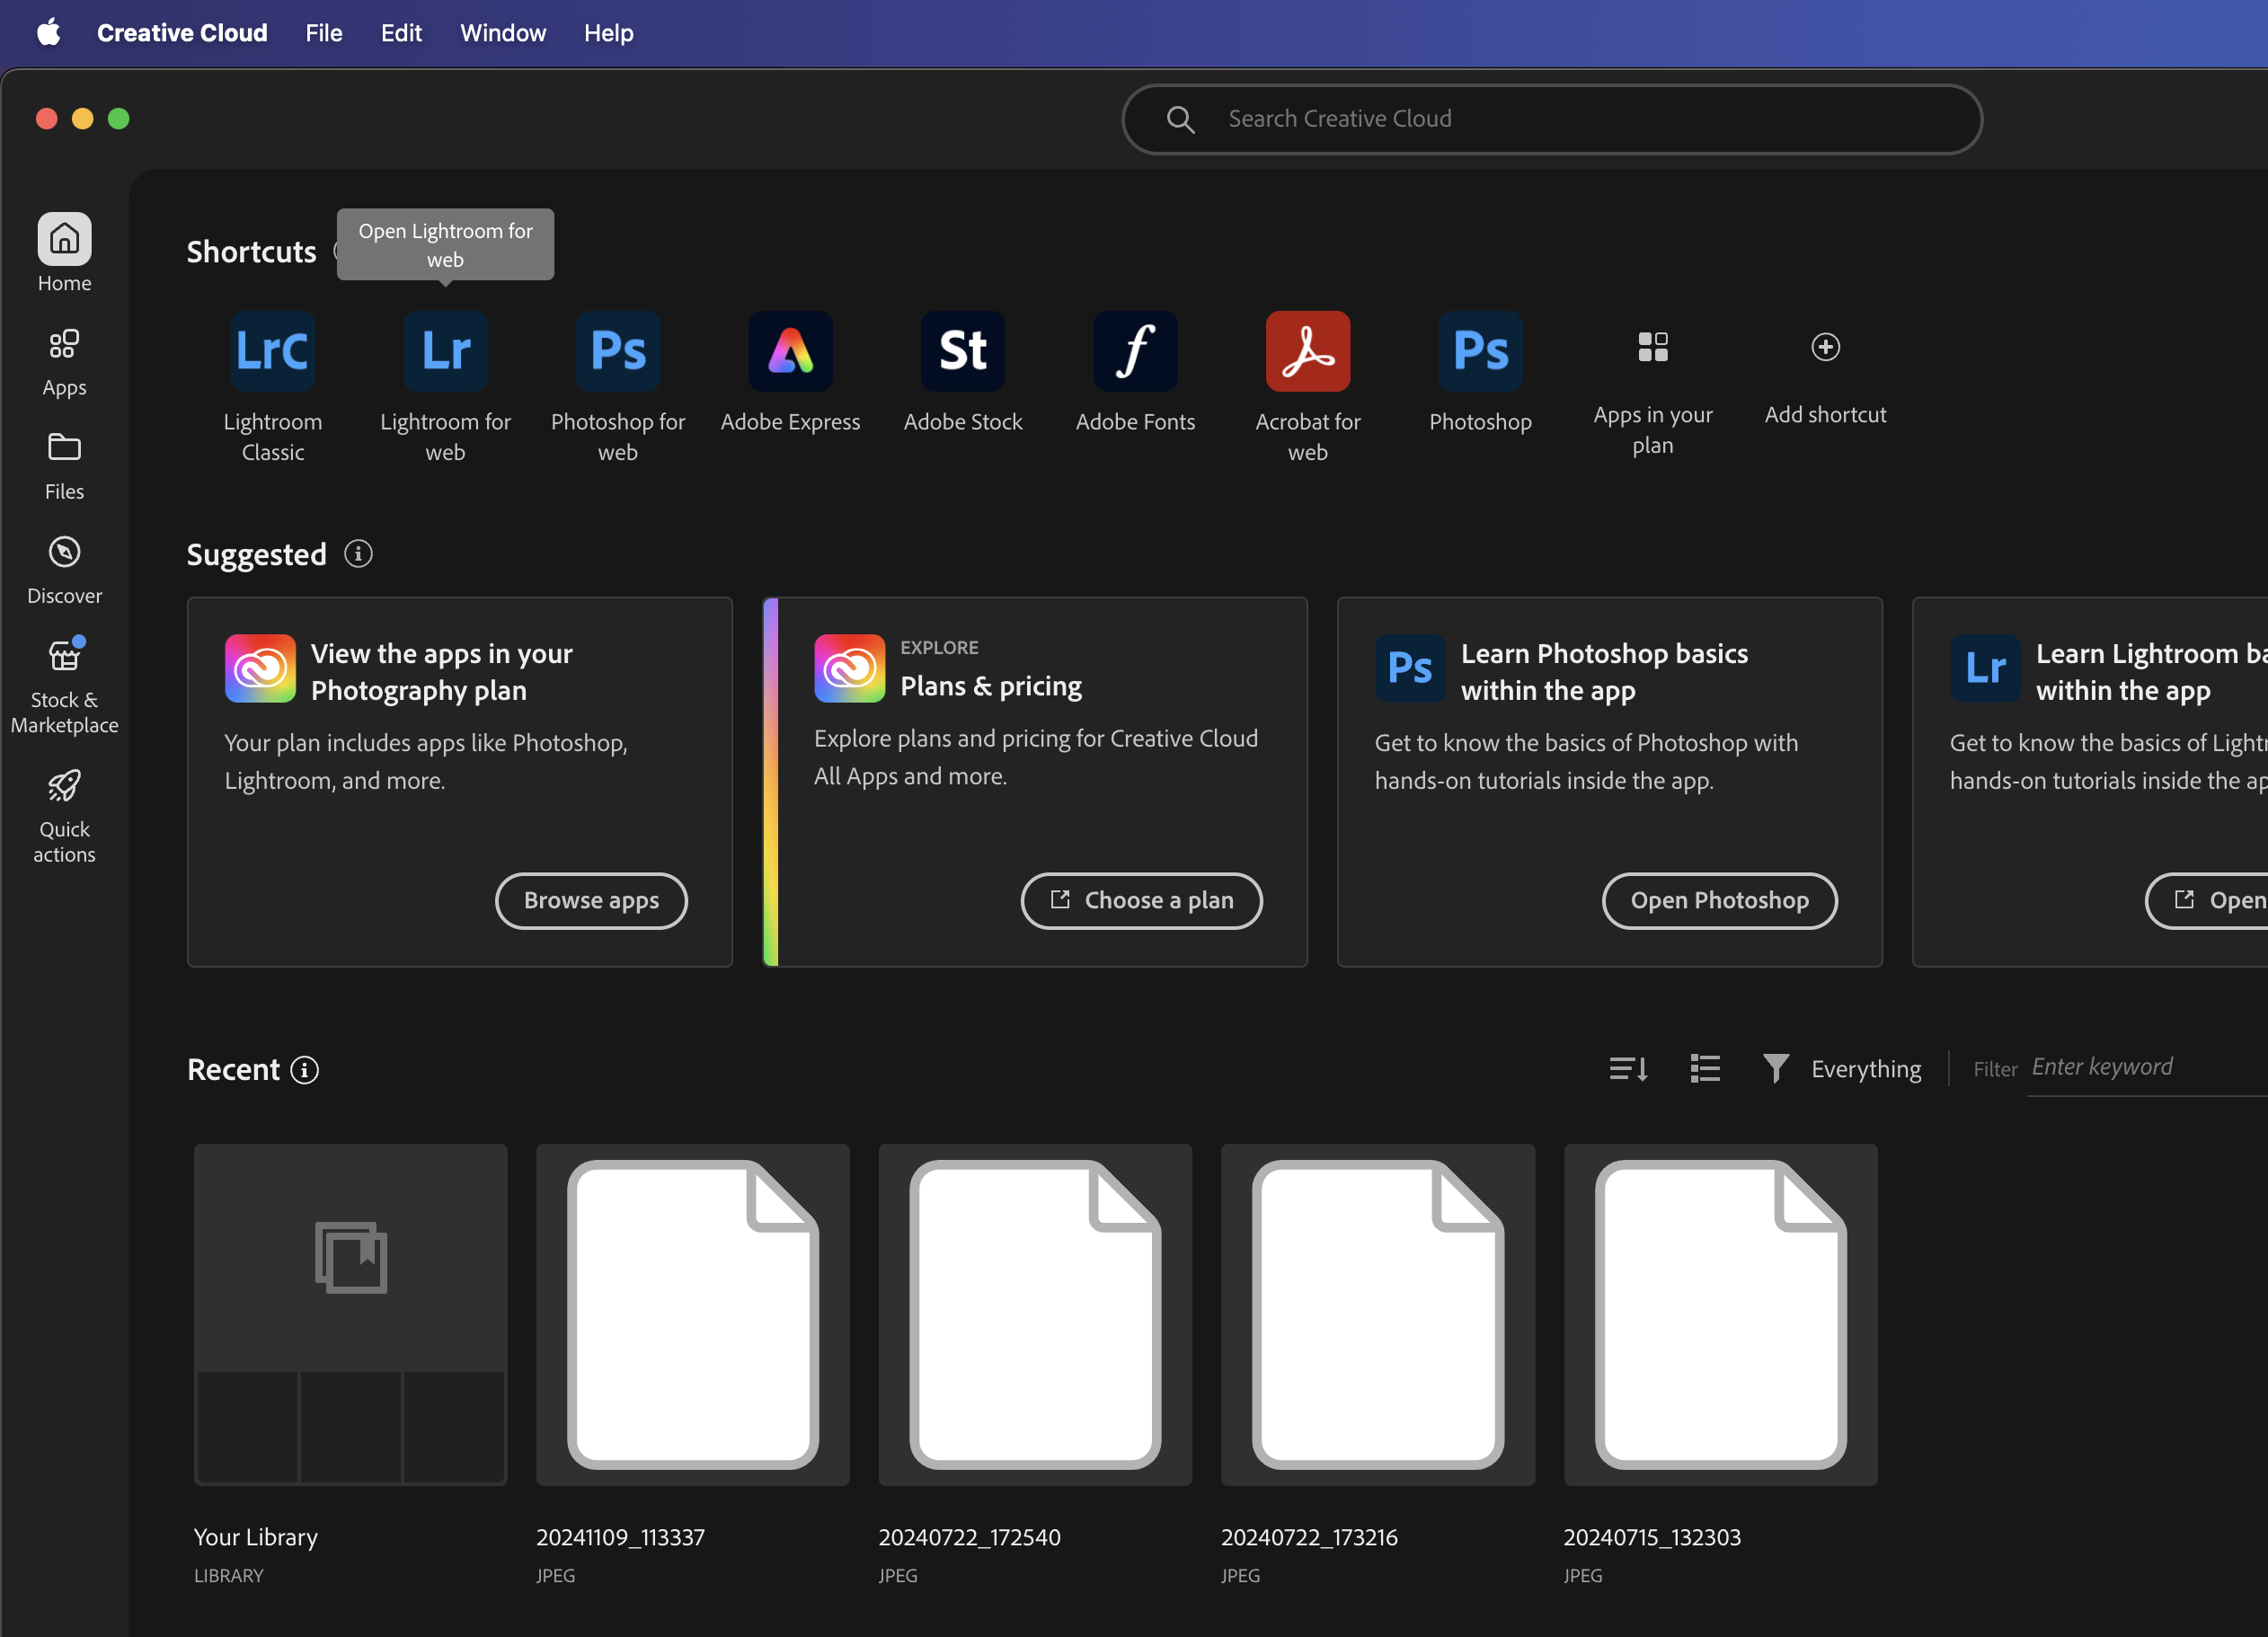Screen dimensions: 2268x1637
Task: Navigate to Discover in the sidebar
Action: (x=64, y=568)
